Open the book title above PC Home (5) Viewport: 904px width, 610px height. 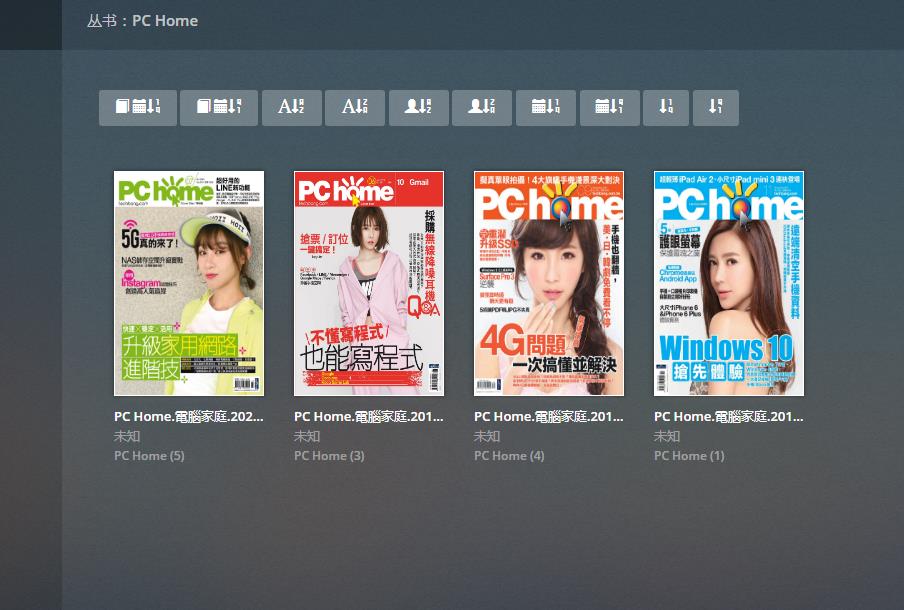click(x=189, y=417)
